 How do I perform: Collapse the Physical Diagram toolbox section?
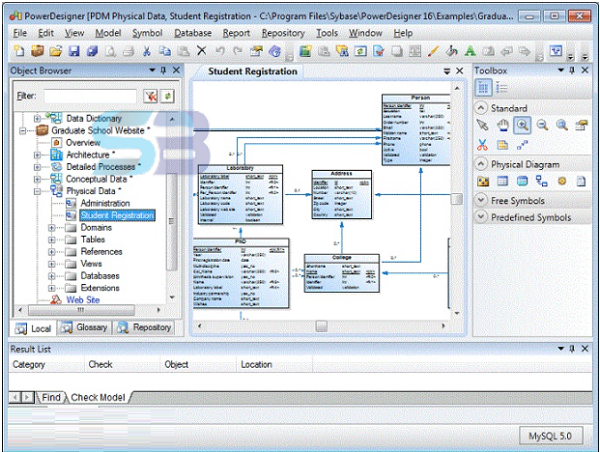point(481,164)
